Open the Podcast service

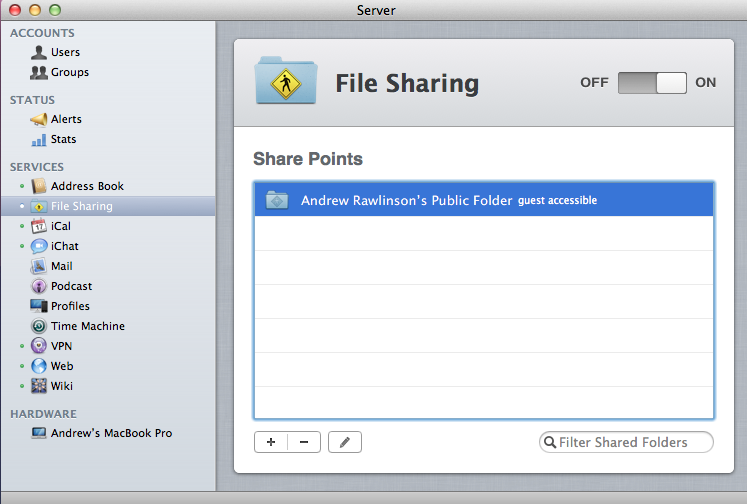[x=71, y=286]
